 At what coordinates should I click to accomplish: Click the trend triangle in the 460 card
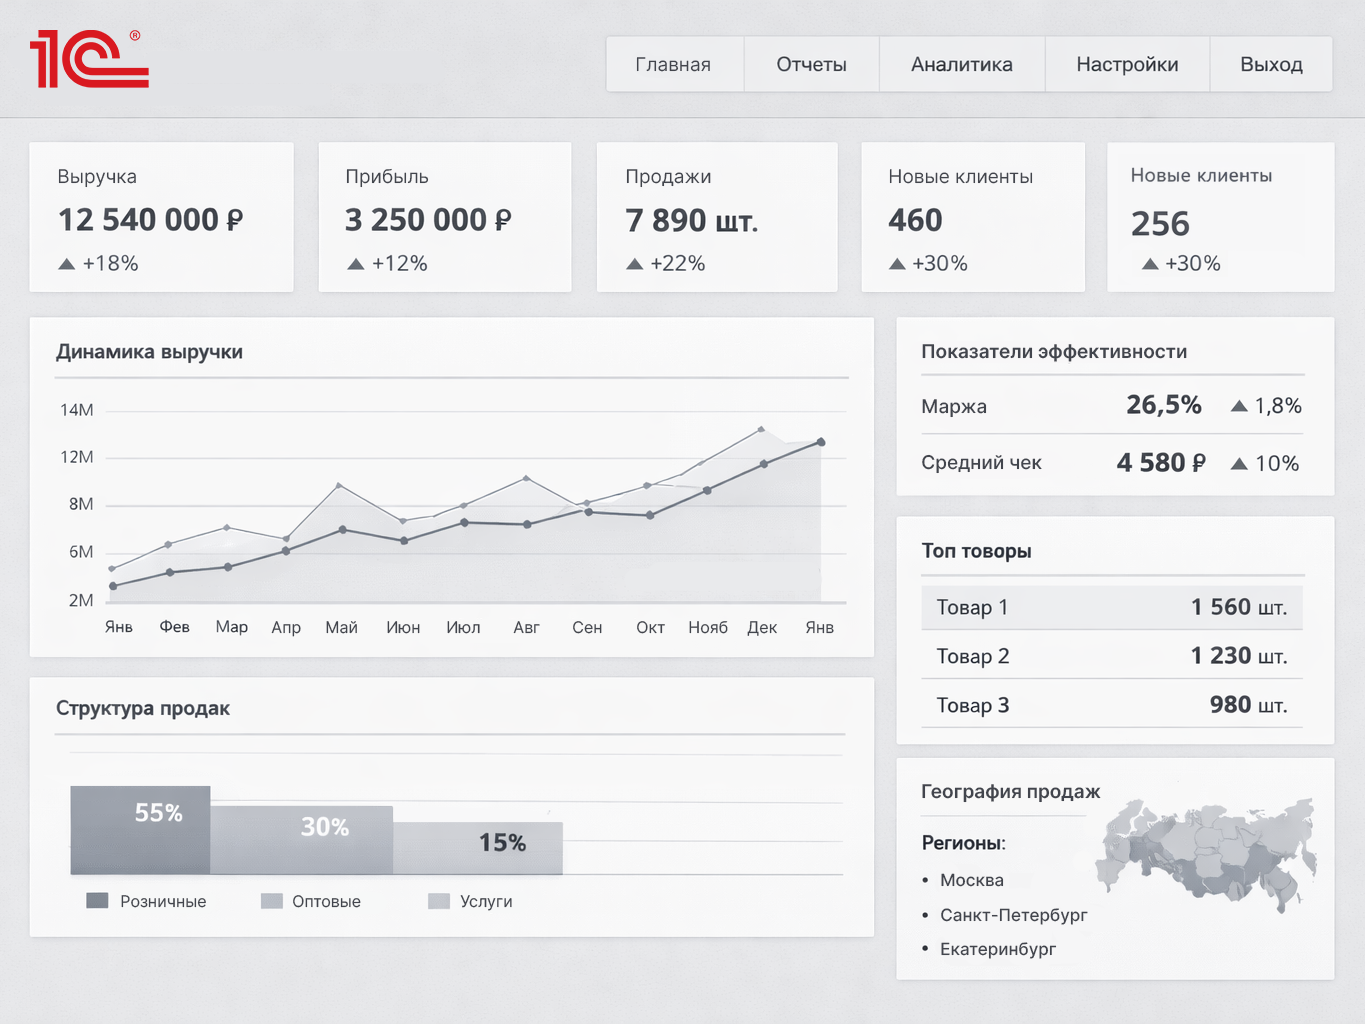(x=897, y=264)
